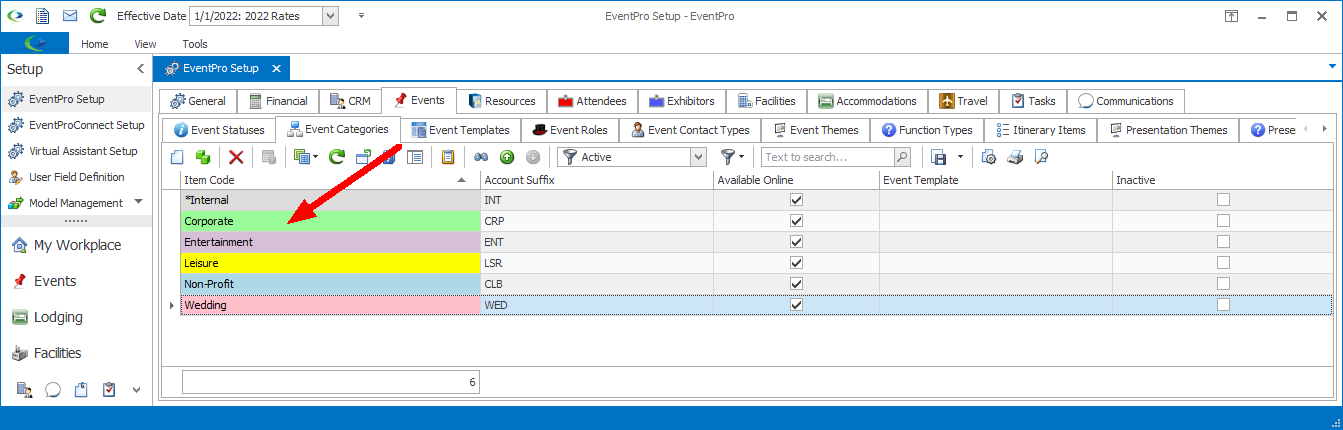Click the magnifier button in the search box
Viewport: 1343px width, 430px height.
click(x=902, y=157)
